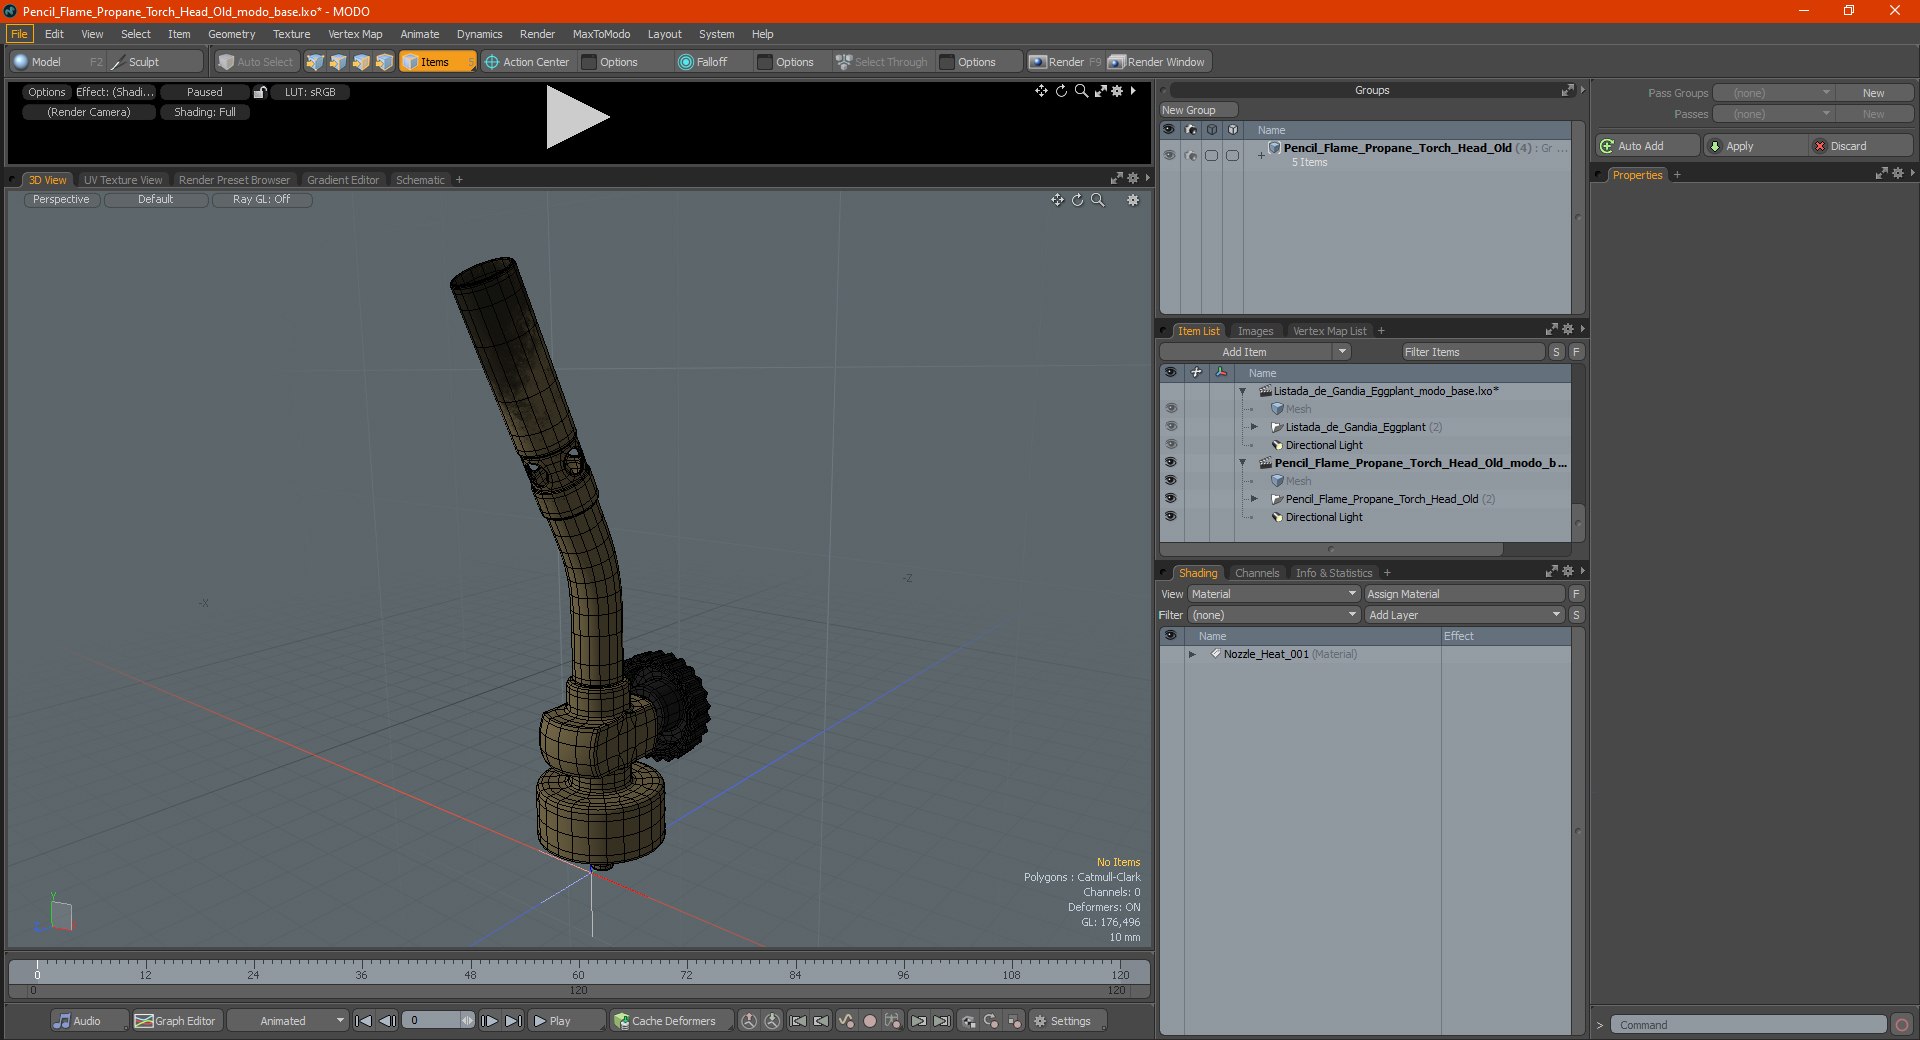The image size is (1920, 1040).
Task: Toggle visibility of Pencil_Flame group
Action: [1169, 155]
